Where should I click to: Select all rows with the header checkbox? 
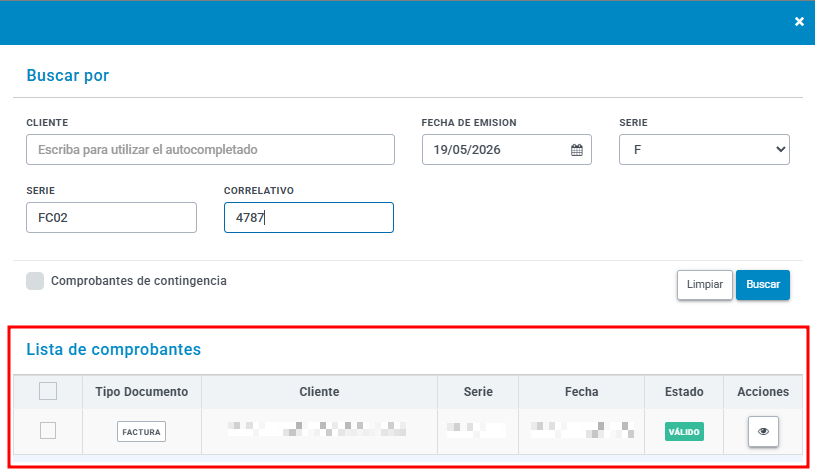click(x=48, y=391)
